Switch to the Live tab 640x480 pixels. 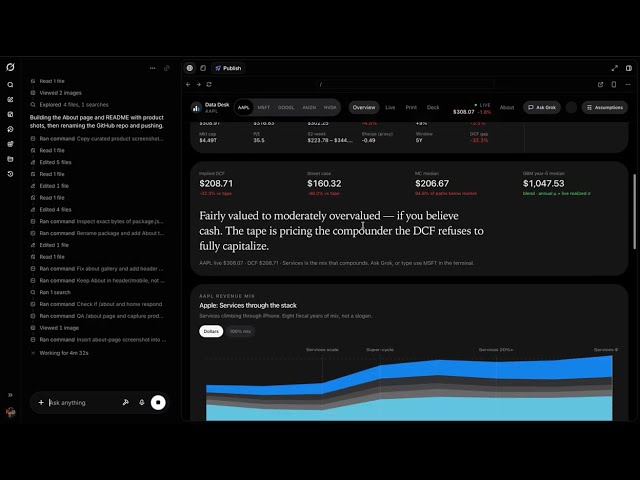[390, 107]
